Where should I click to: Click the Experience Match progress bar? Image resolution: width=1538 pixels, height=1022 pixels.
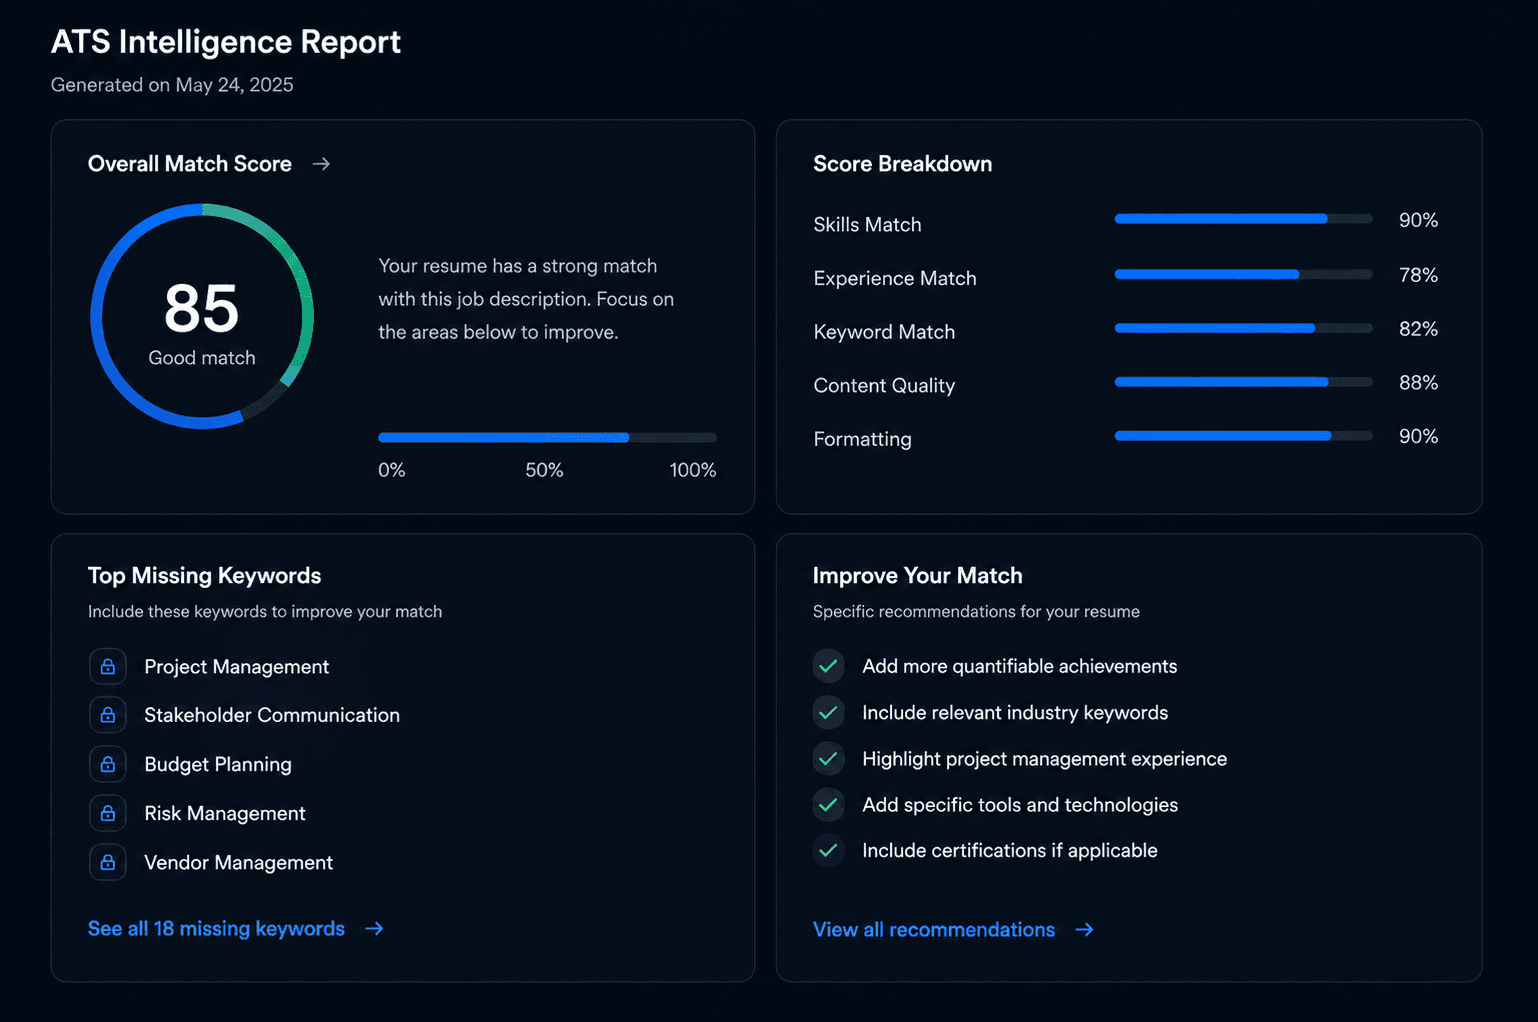click(x=1243, y=274)
